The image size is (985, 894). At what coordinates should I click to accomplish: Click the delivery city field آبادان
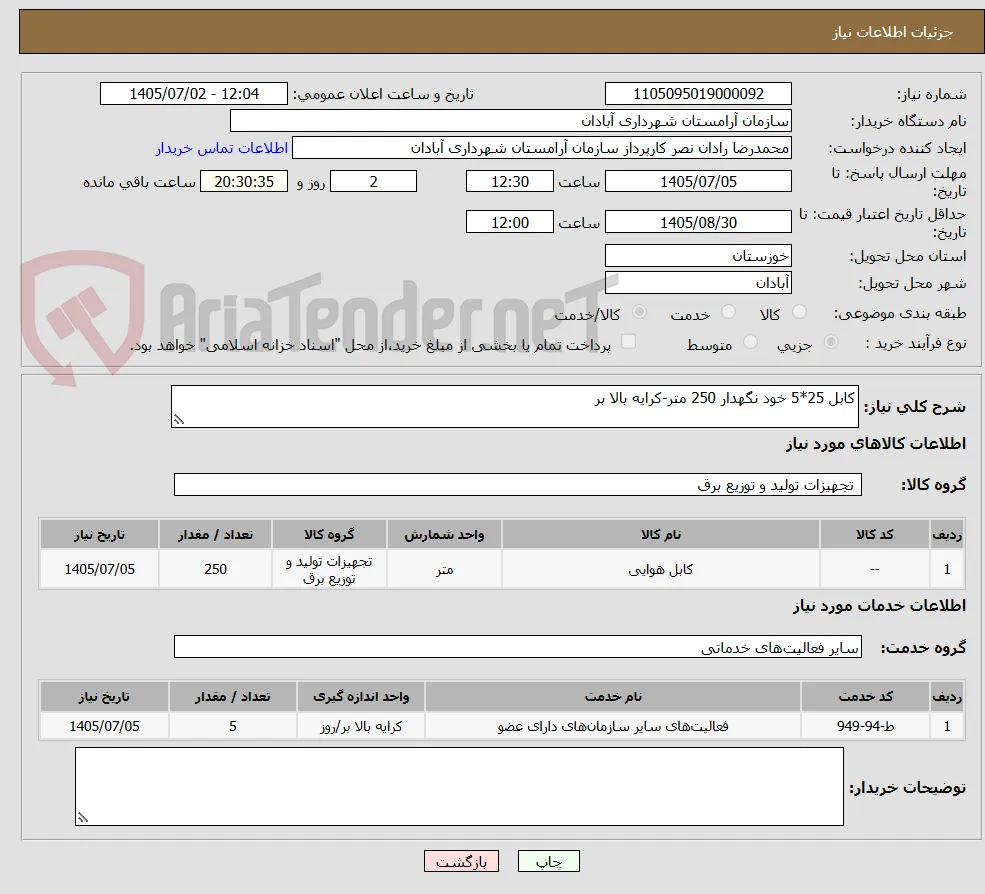coord(698,283)
